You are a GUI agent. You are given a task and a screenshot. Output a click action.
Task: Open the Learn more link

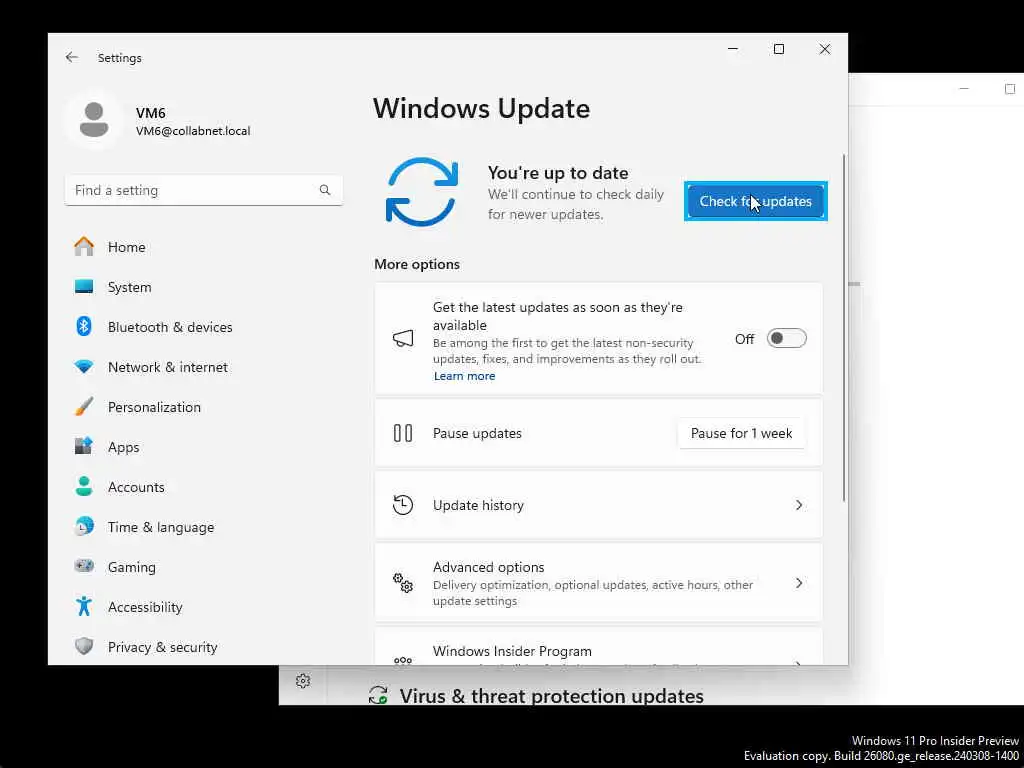[x=464, y=376]
